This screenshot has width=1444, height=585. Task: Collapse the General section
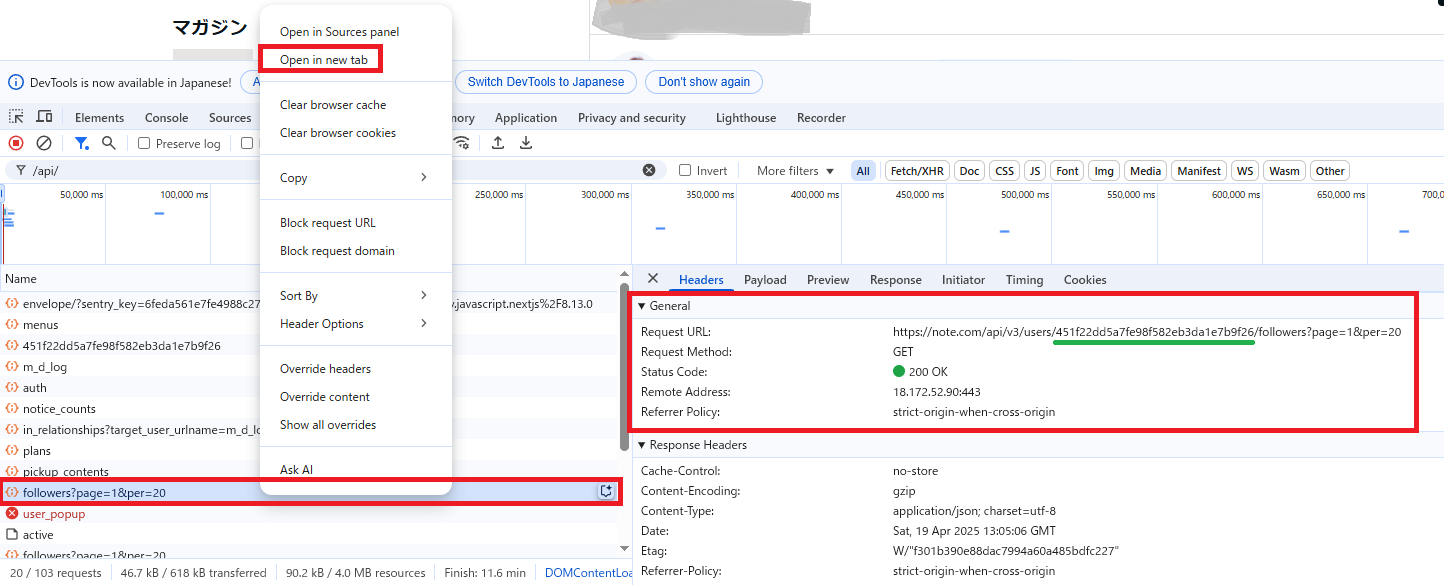tap(643, 306)
